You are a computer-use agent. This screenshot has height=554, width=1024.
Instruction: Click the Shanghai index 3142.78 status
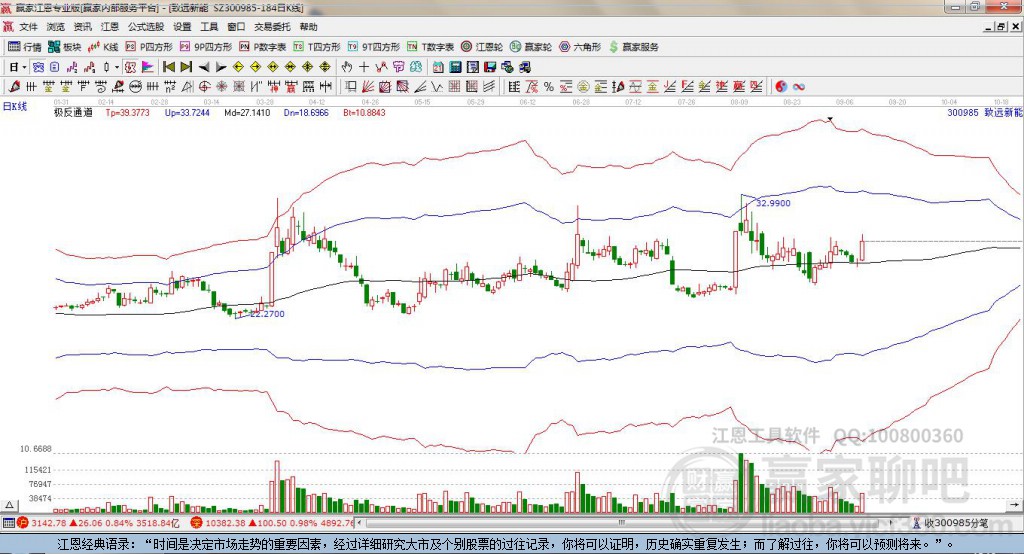click(98, 523)
